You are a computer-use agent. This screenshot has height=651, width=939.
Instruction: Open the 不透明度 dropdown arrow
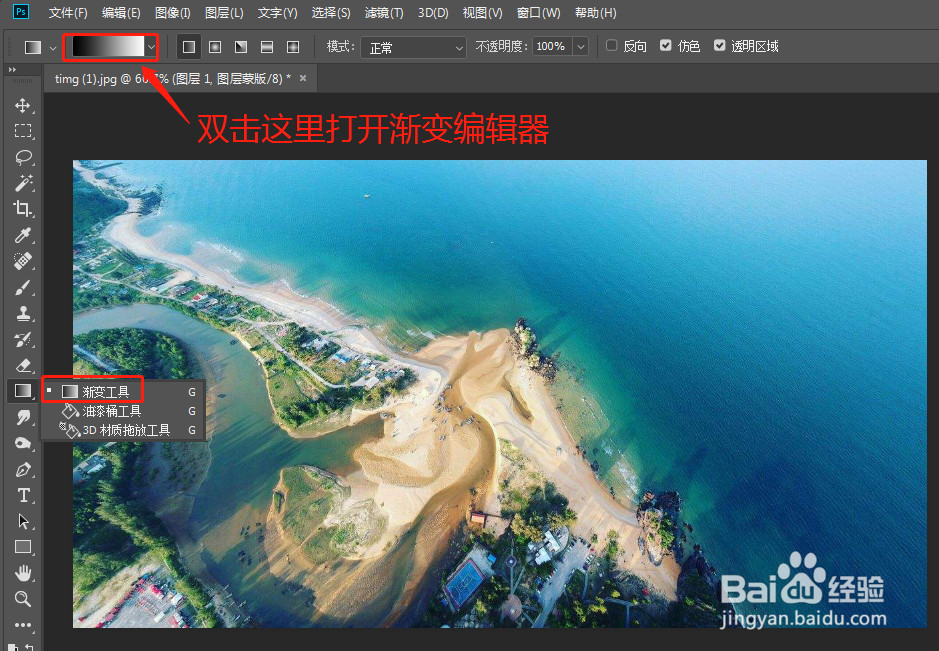(580, 46)
